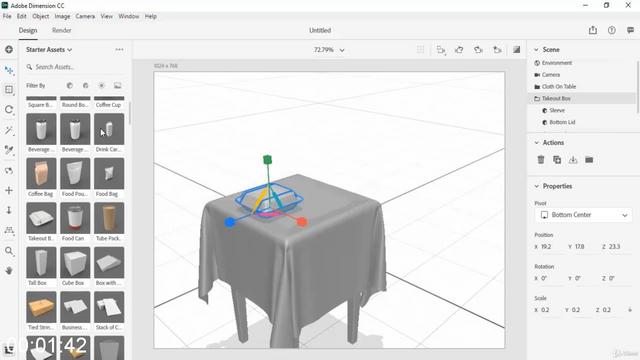This screenshot has width=640, height=360.
Task: Collapse the Properties panel section
Action: pyautogui.click(x=537, y=186)
